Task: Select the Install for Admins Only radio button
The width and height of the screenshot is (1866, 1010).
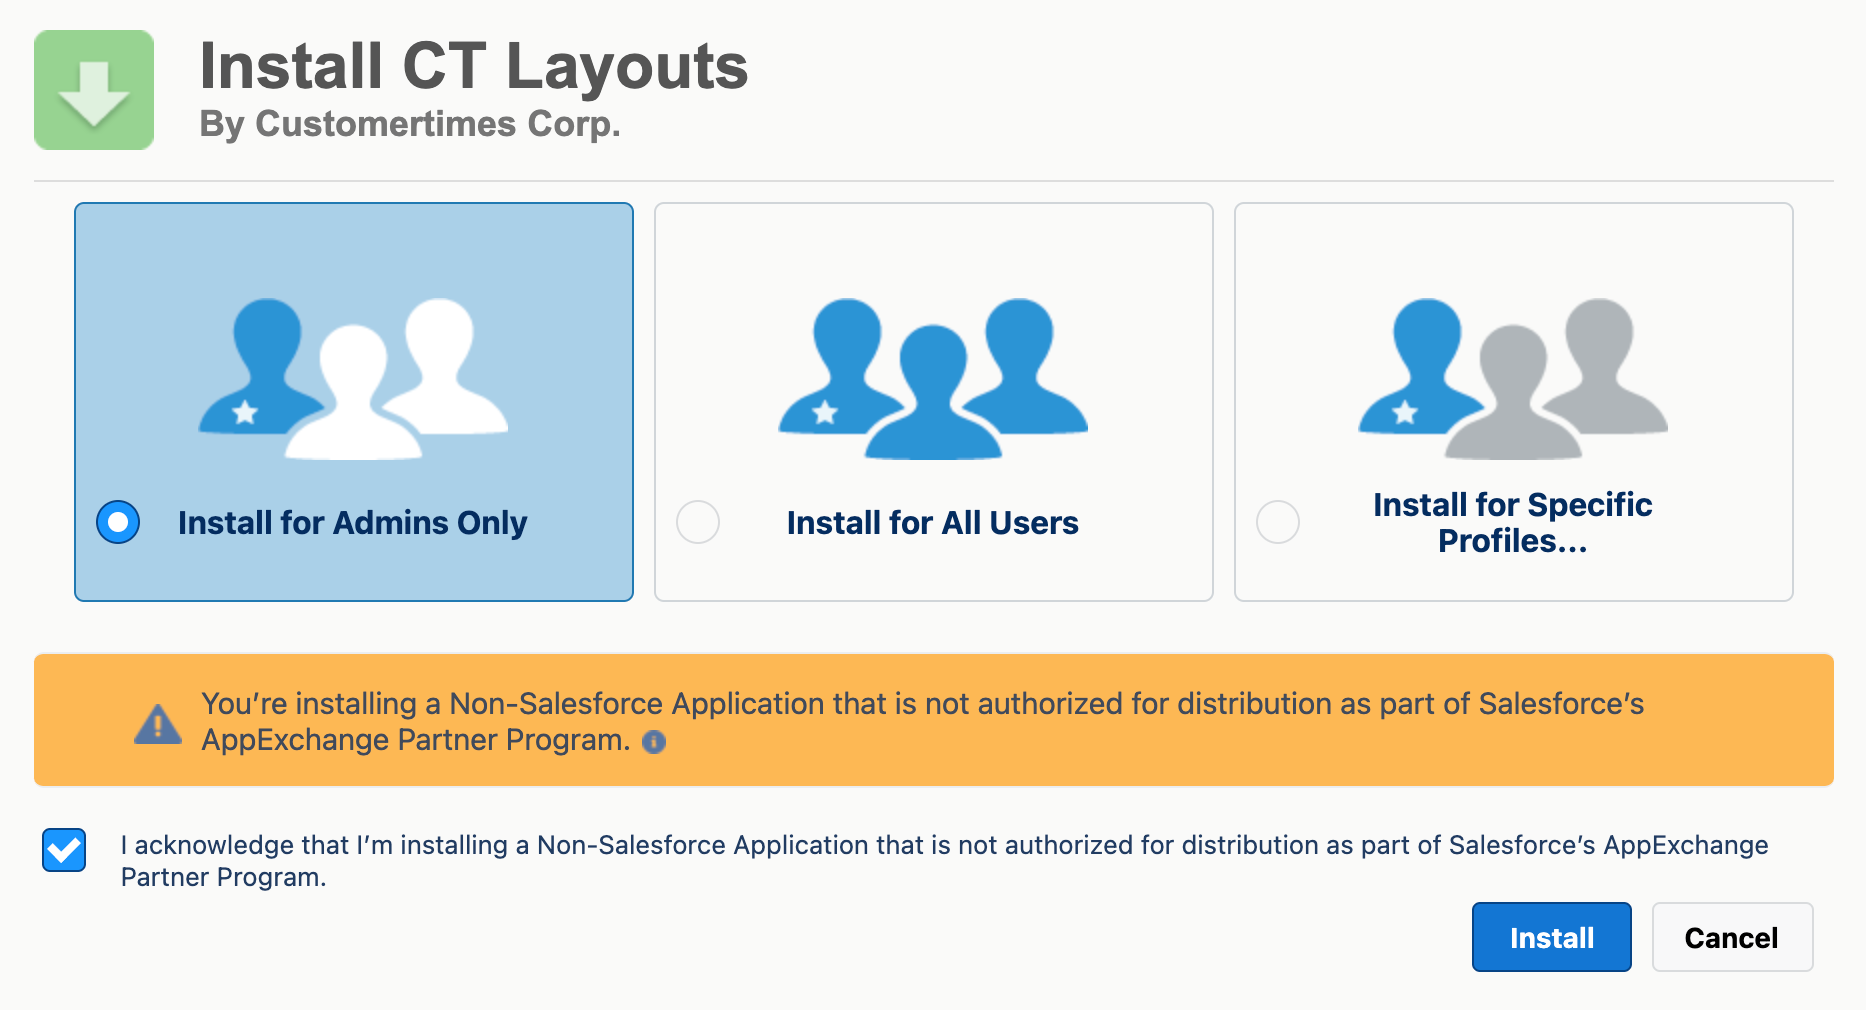Action: (117, 522)
